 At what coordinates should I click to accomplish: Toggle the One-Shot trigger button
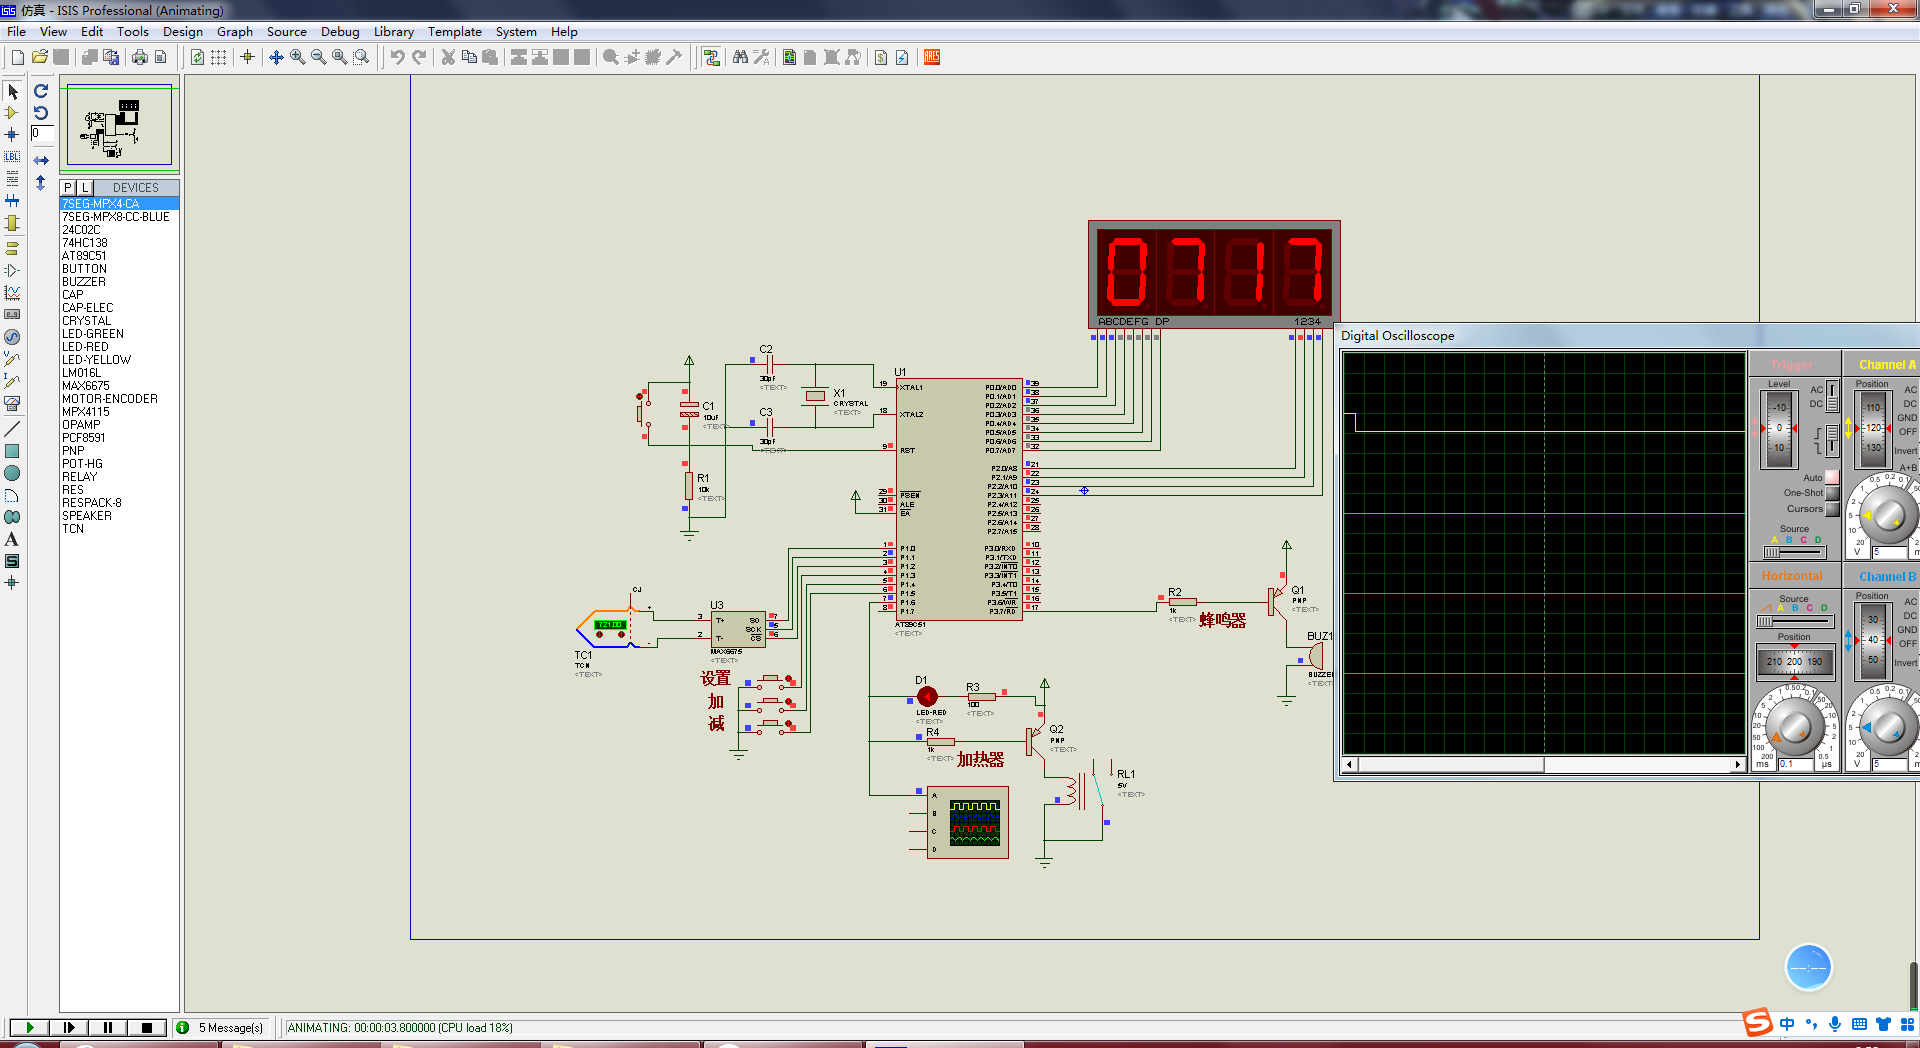1832,493
